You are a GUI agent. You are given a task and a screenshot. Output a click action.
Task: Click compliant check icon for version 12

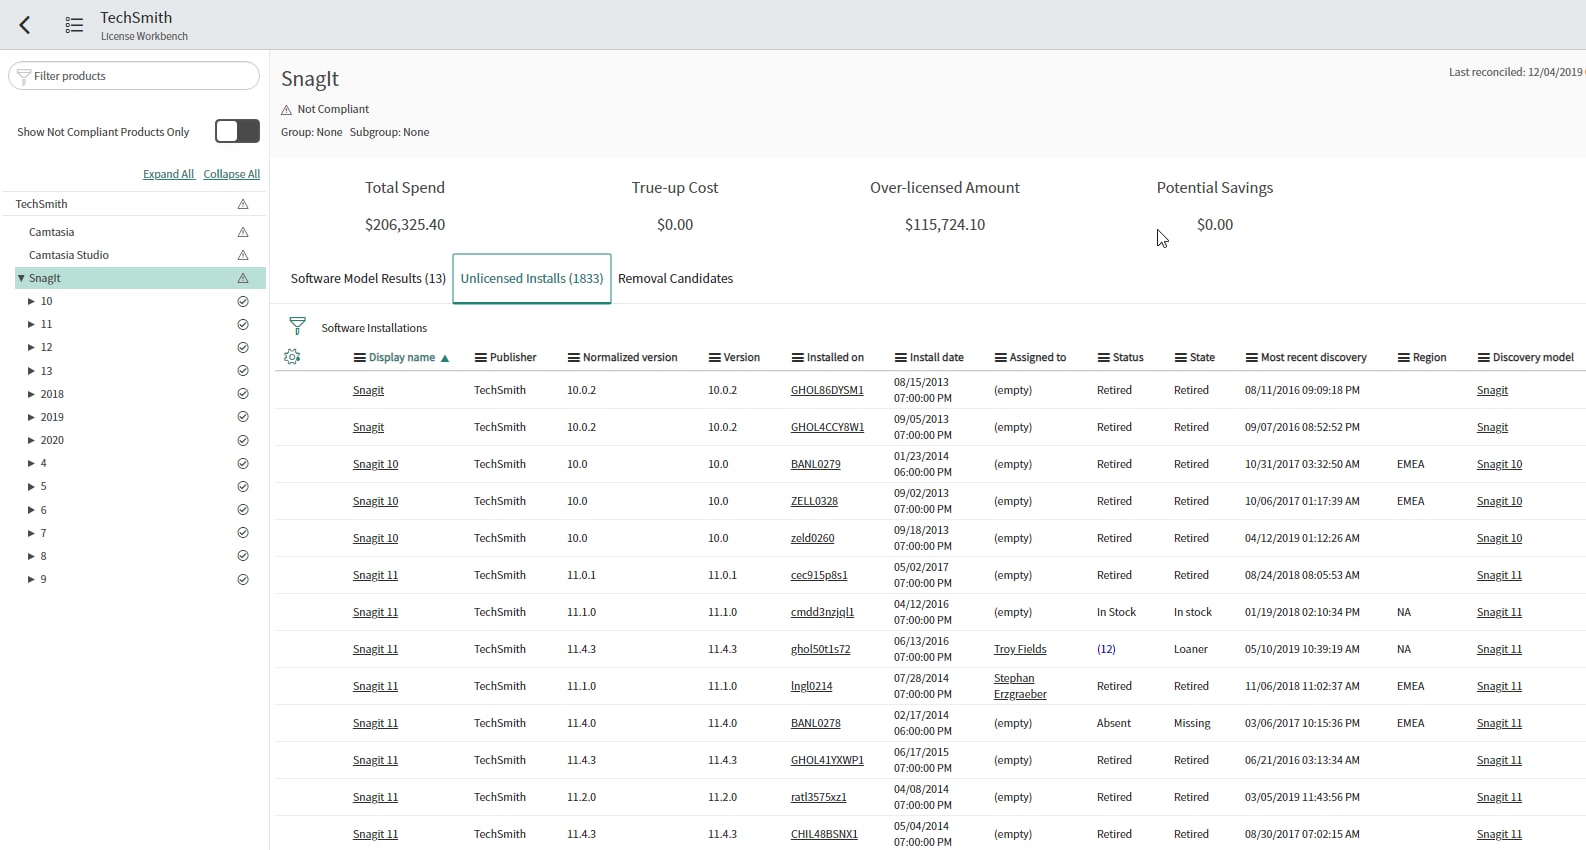click(x=242, y=347)
